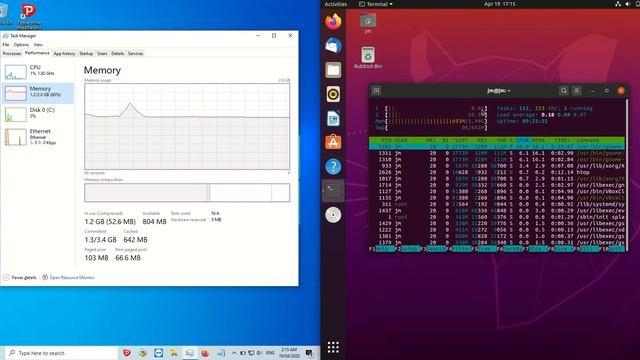Click the Task Manager taskbar icon

pyautogui.click(x=189, y=353)
